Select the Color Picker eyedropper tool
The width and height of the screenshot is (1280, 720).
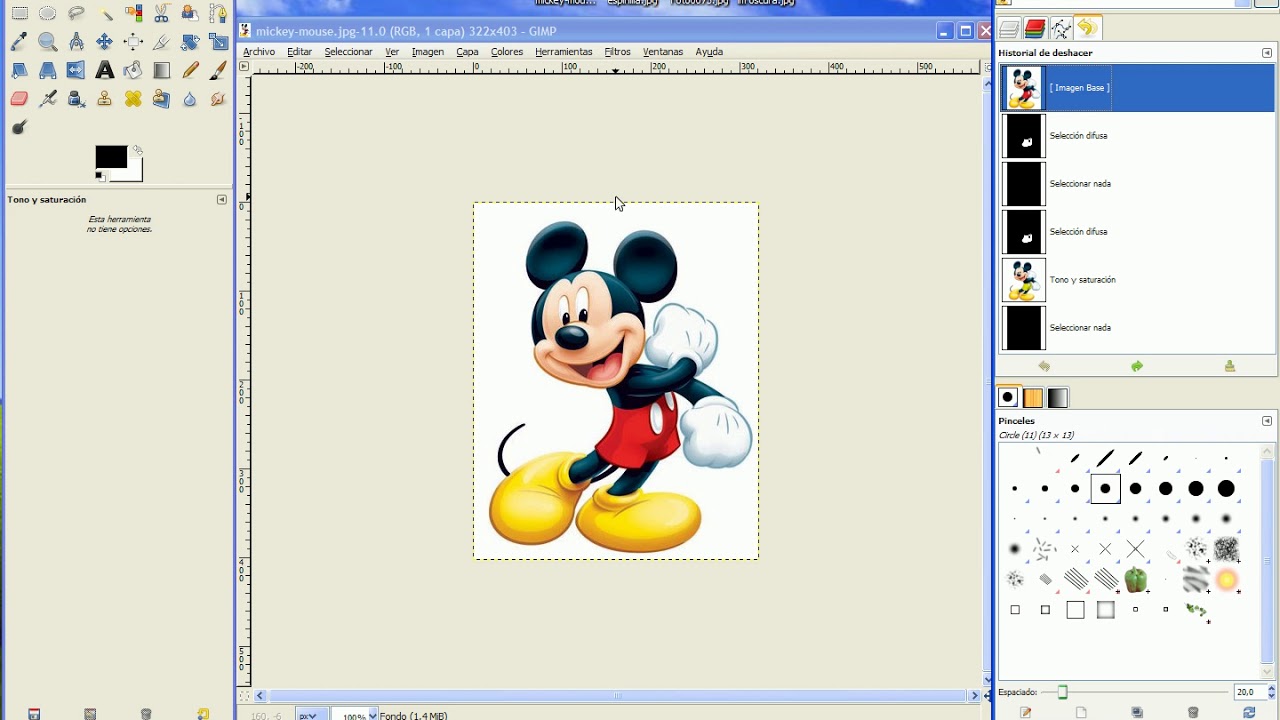click(19, 42)
